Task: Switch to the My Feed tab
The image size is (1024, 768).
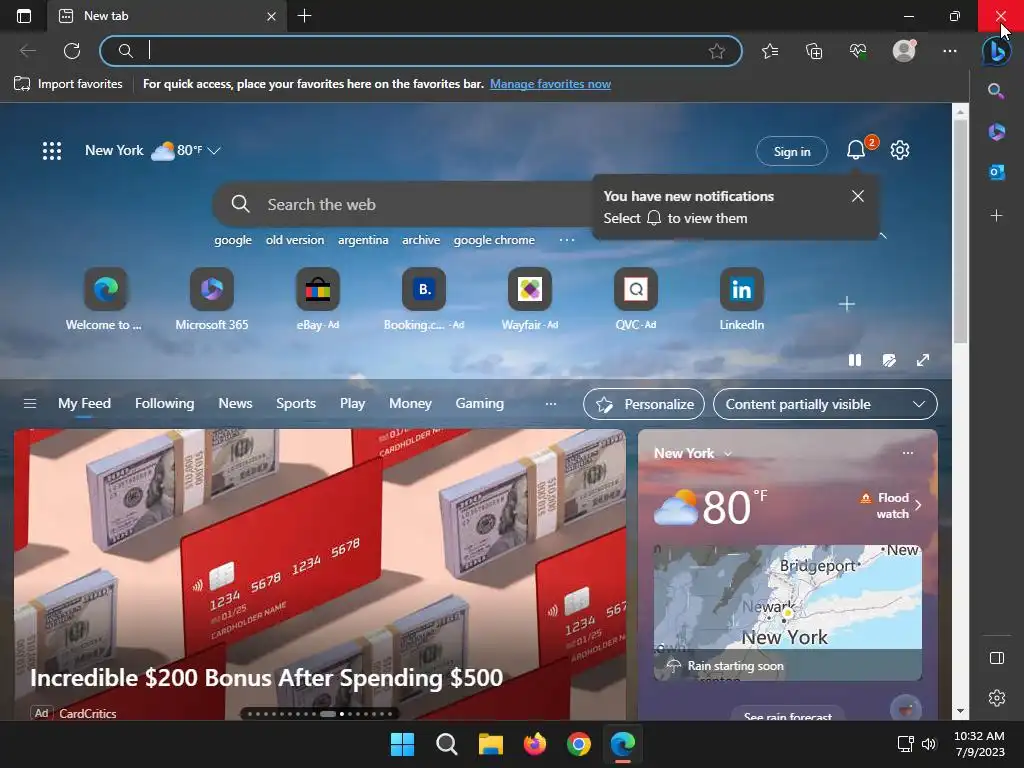Action: [x=84, y=404]
